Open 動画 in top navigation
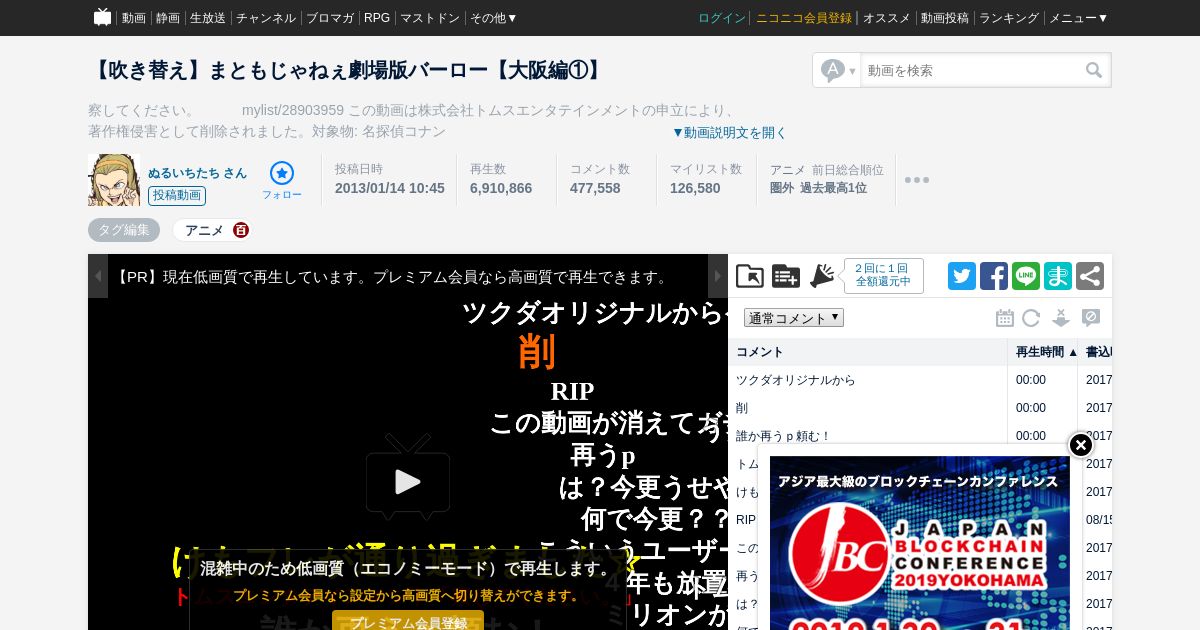 [134, 18]
